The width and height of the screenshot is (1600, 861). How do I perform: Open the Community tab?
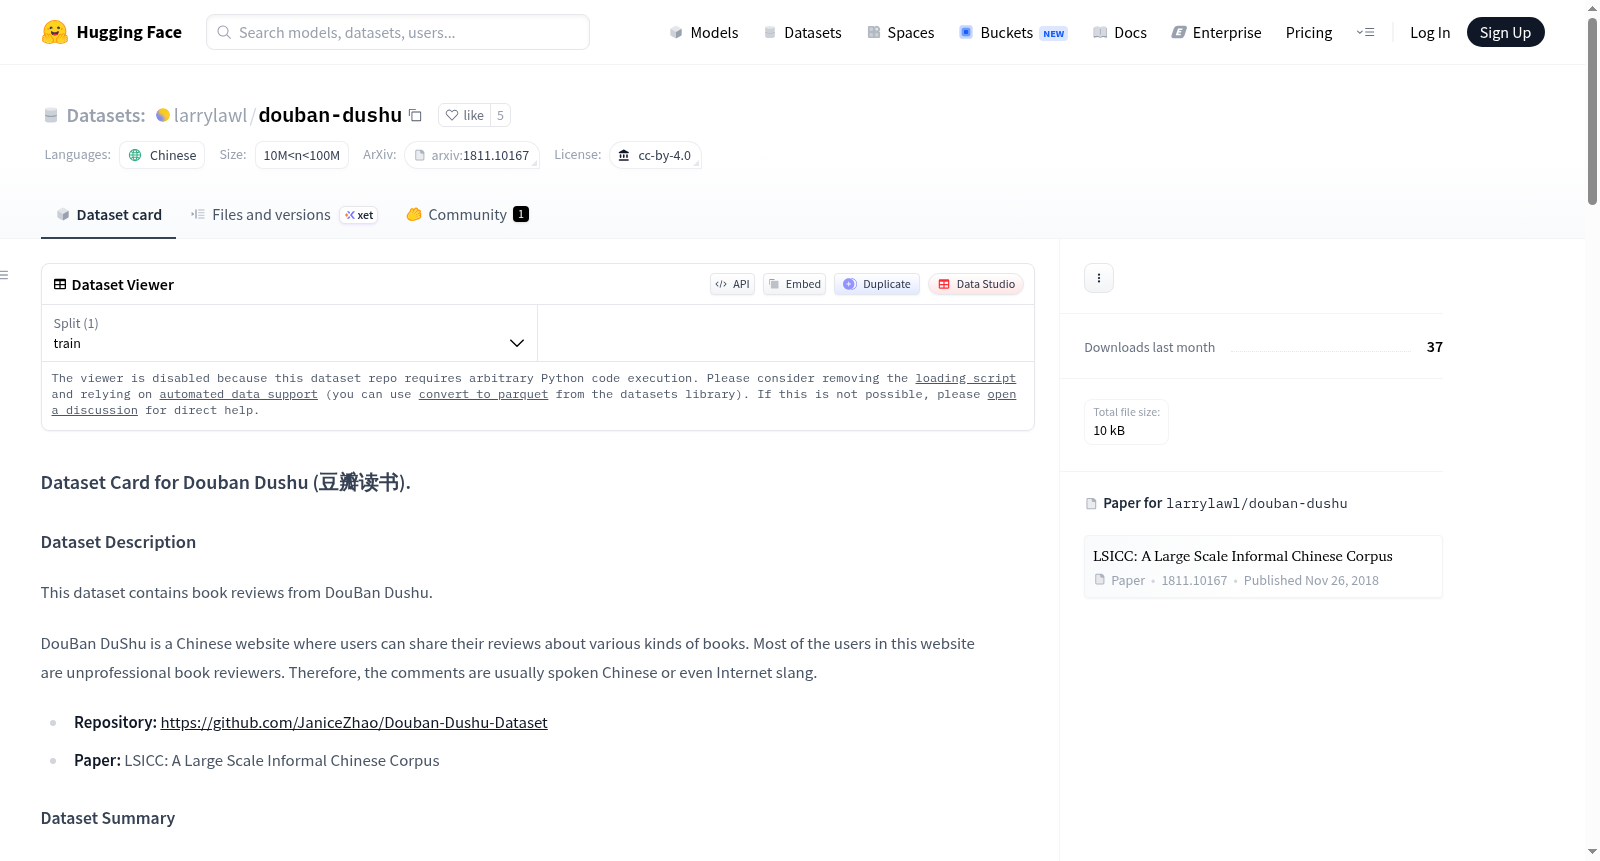click(467, 215)
